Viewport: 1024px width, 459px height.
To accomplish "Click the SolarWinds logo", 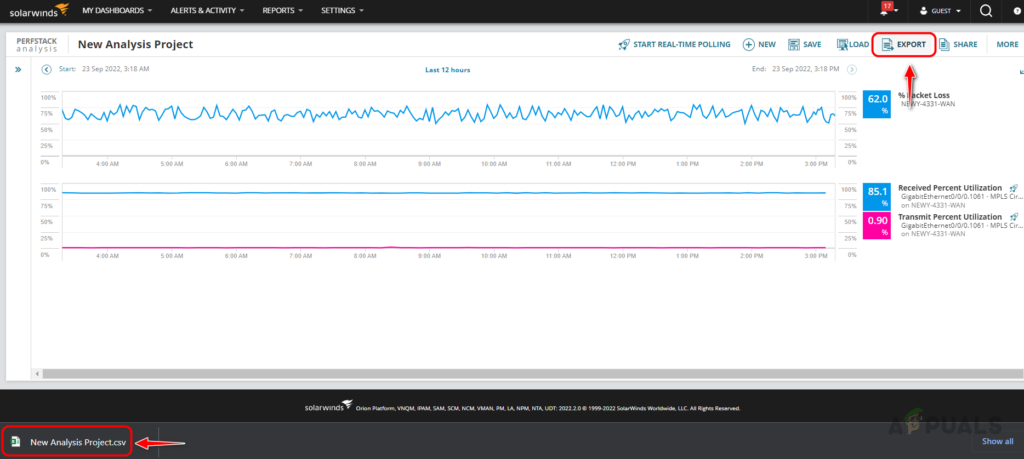I will pyautogui.click(x=39, y=10).
